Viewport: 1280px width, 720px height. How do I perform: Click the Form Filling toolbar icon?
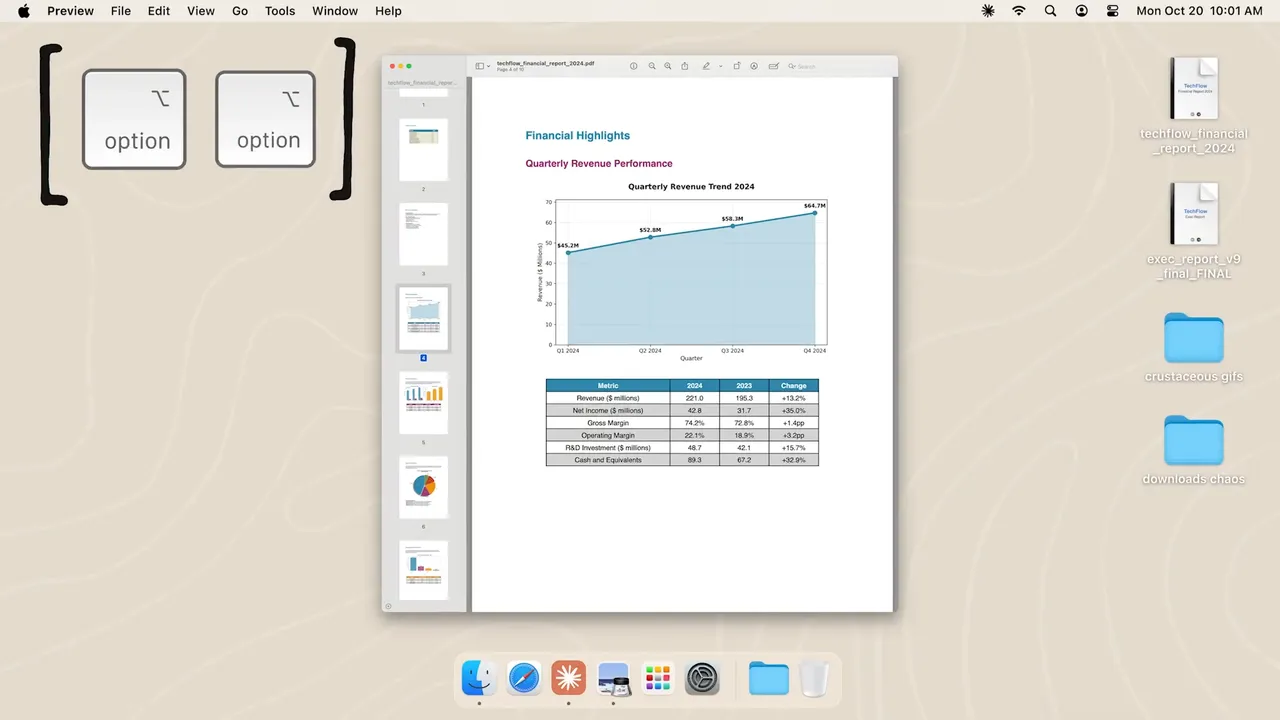pos(773,66)
